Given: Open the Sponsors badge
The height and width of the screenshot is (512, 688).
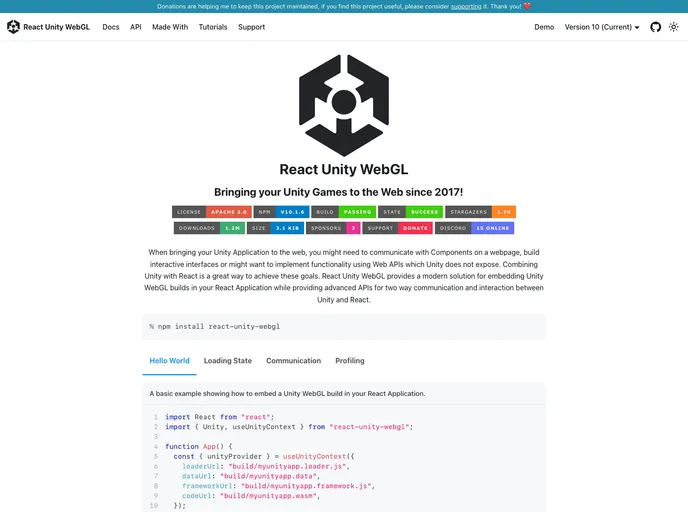Looking at the screenshot, I should pyautogui.click(x=333, y=228).
